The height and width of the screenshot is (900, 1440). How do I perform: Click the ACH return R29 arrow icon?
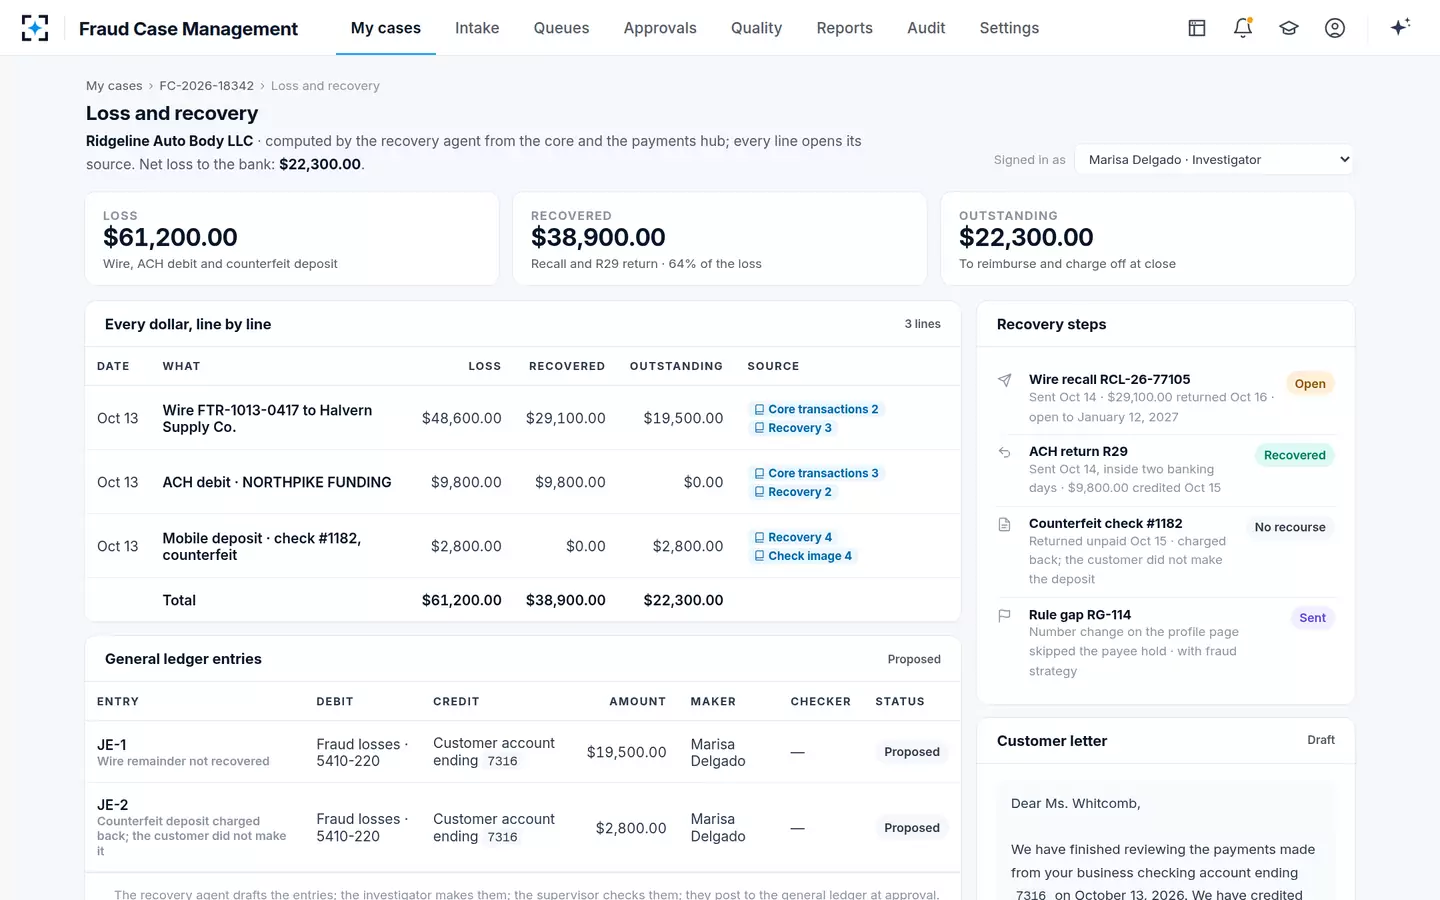1005,452
